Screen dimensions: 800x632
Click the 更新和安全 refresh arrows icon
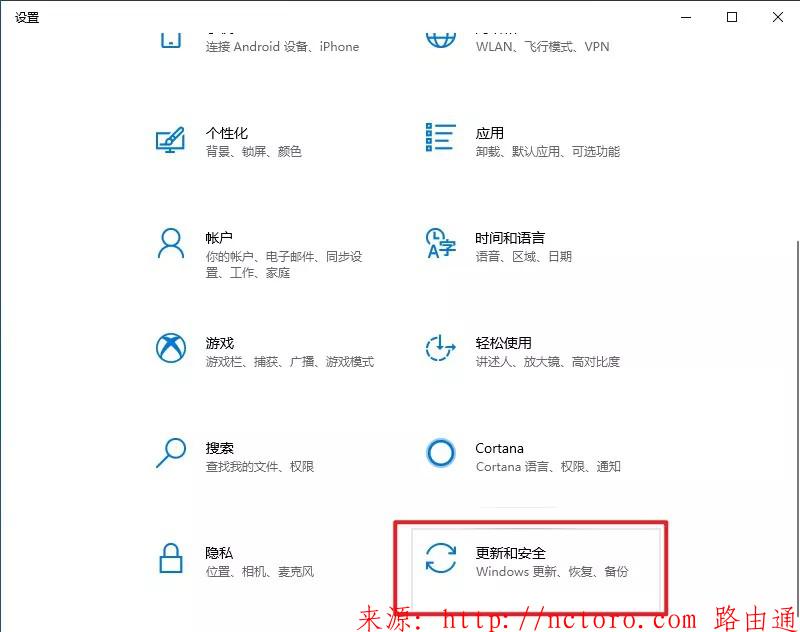tap(441, 558)
